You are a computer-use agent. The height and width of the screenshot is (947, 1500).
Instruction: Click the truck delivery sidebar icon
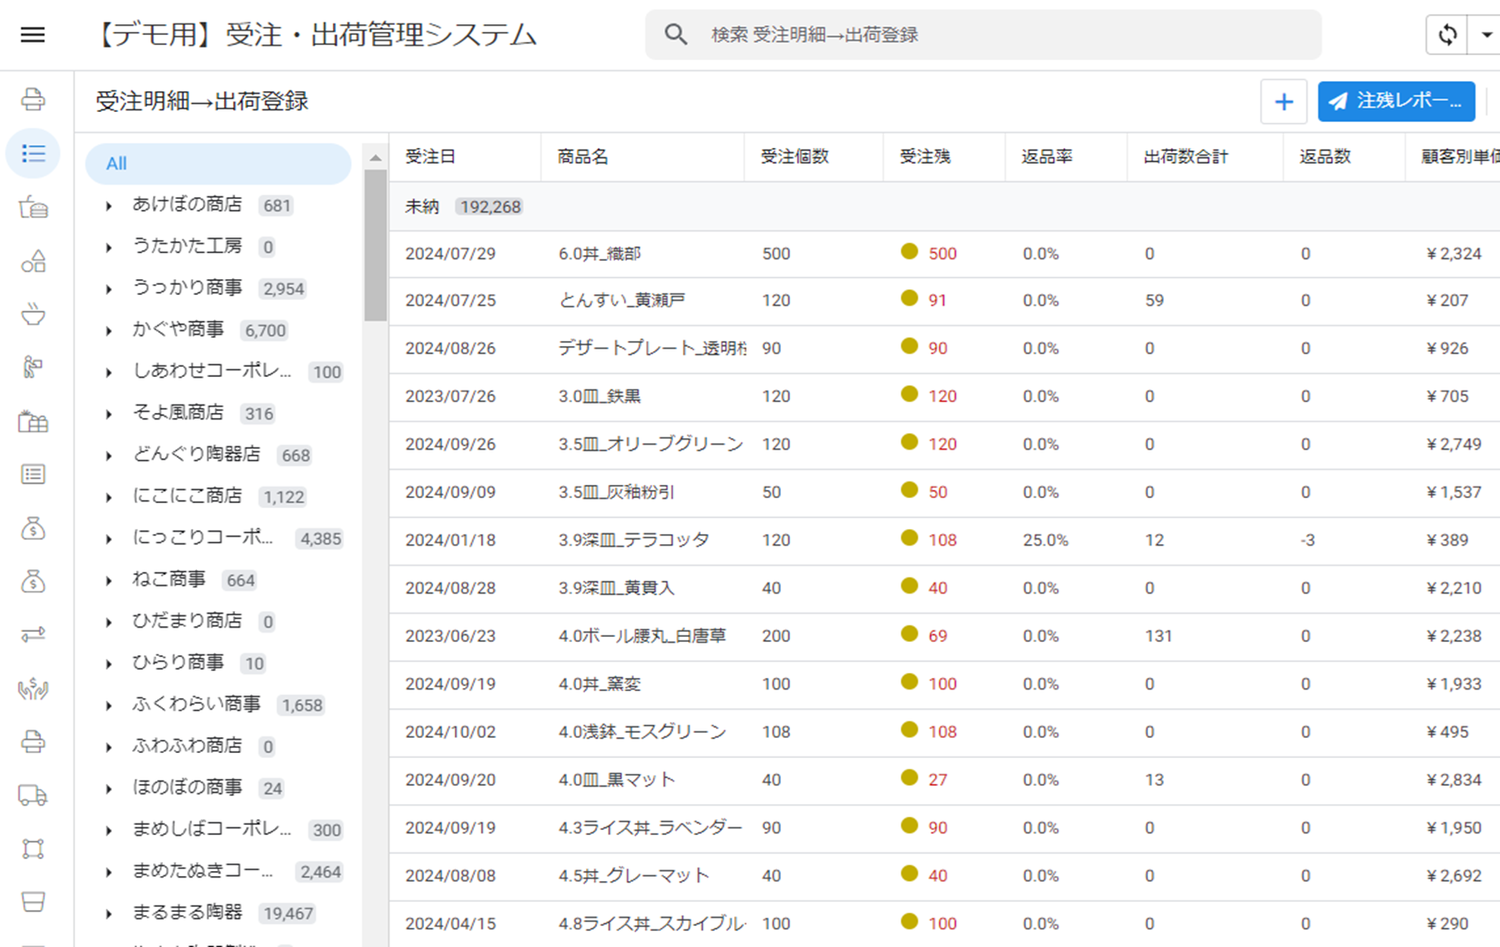33,795
